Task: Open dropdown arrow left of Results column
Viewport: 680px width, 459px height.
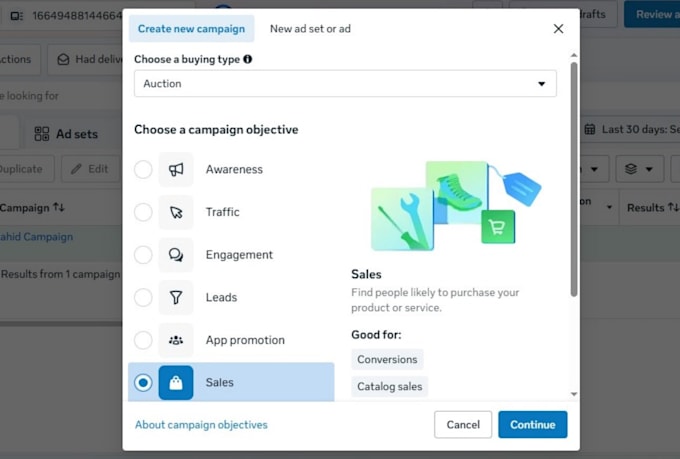Action: click(x=609, y=207)
